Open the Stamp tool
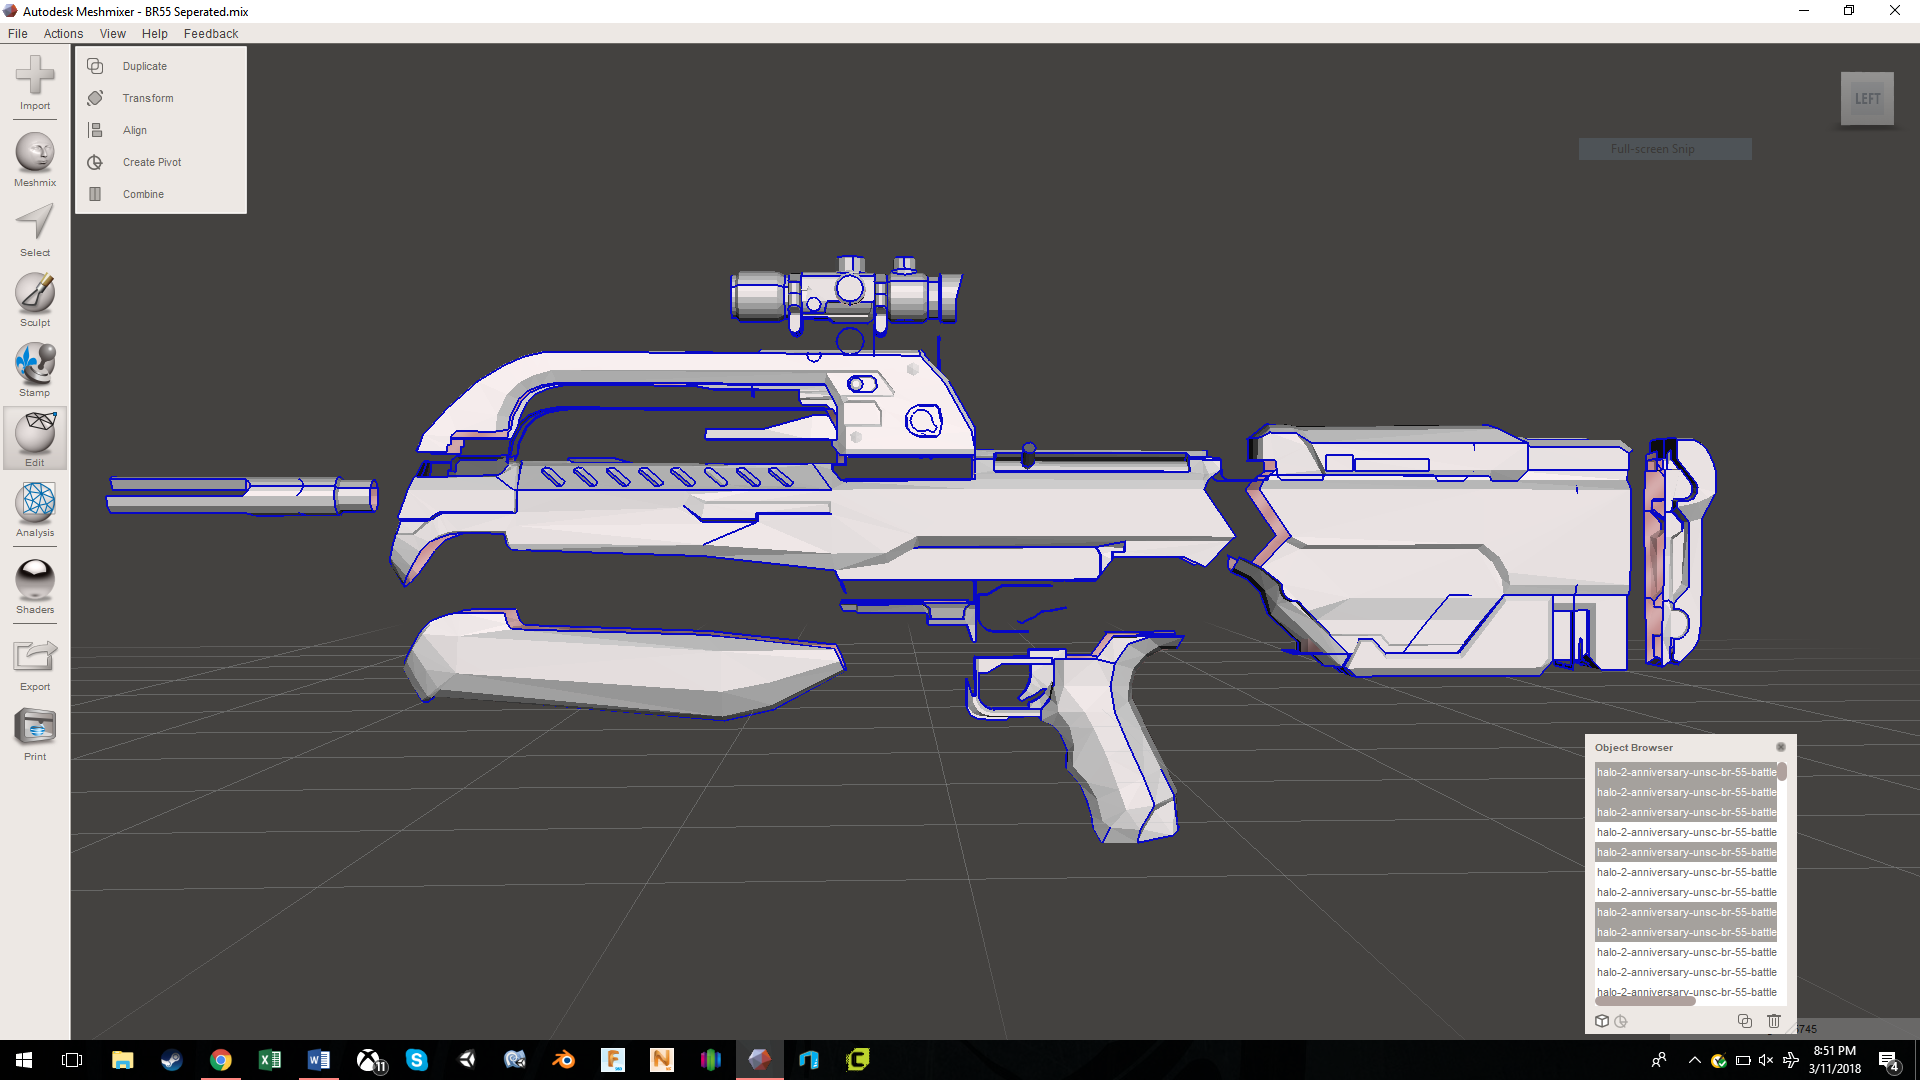Image resolution: width=1920 pixels, height=1080 pixels. [x=35, y=364]
